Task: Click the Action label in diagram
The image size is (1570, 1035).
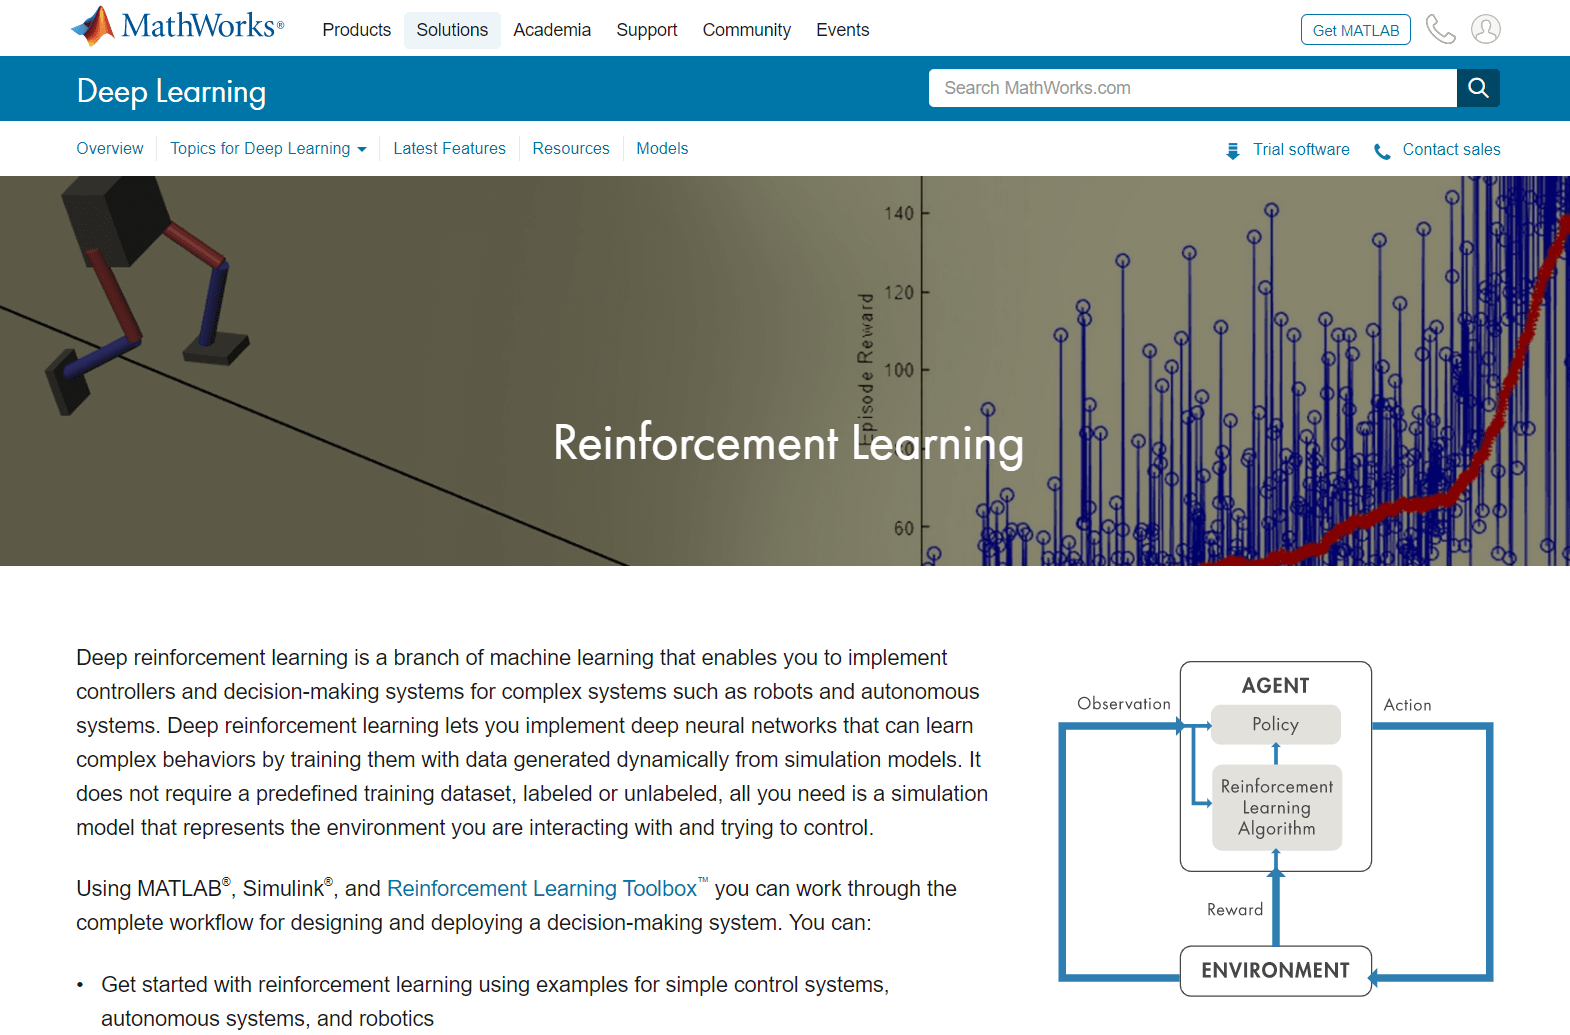Action: tap(1407, 704)
